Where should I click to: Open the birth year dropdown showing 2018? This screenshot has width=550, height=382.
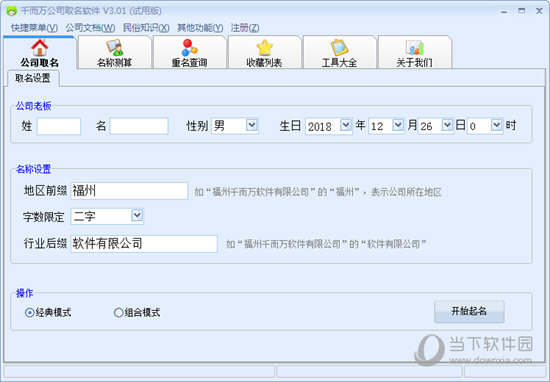click(346, 125)
